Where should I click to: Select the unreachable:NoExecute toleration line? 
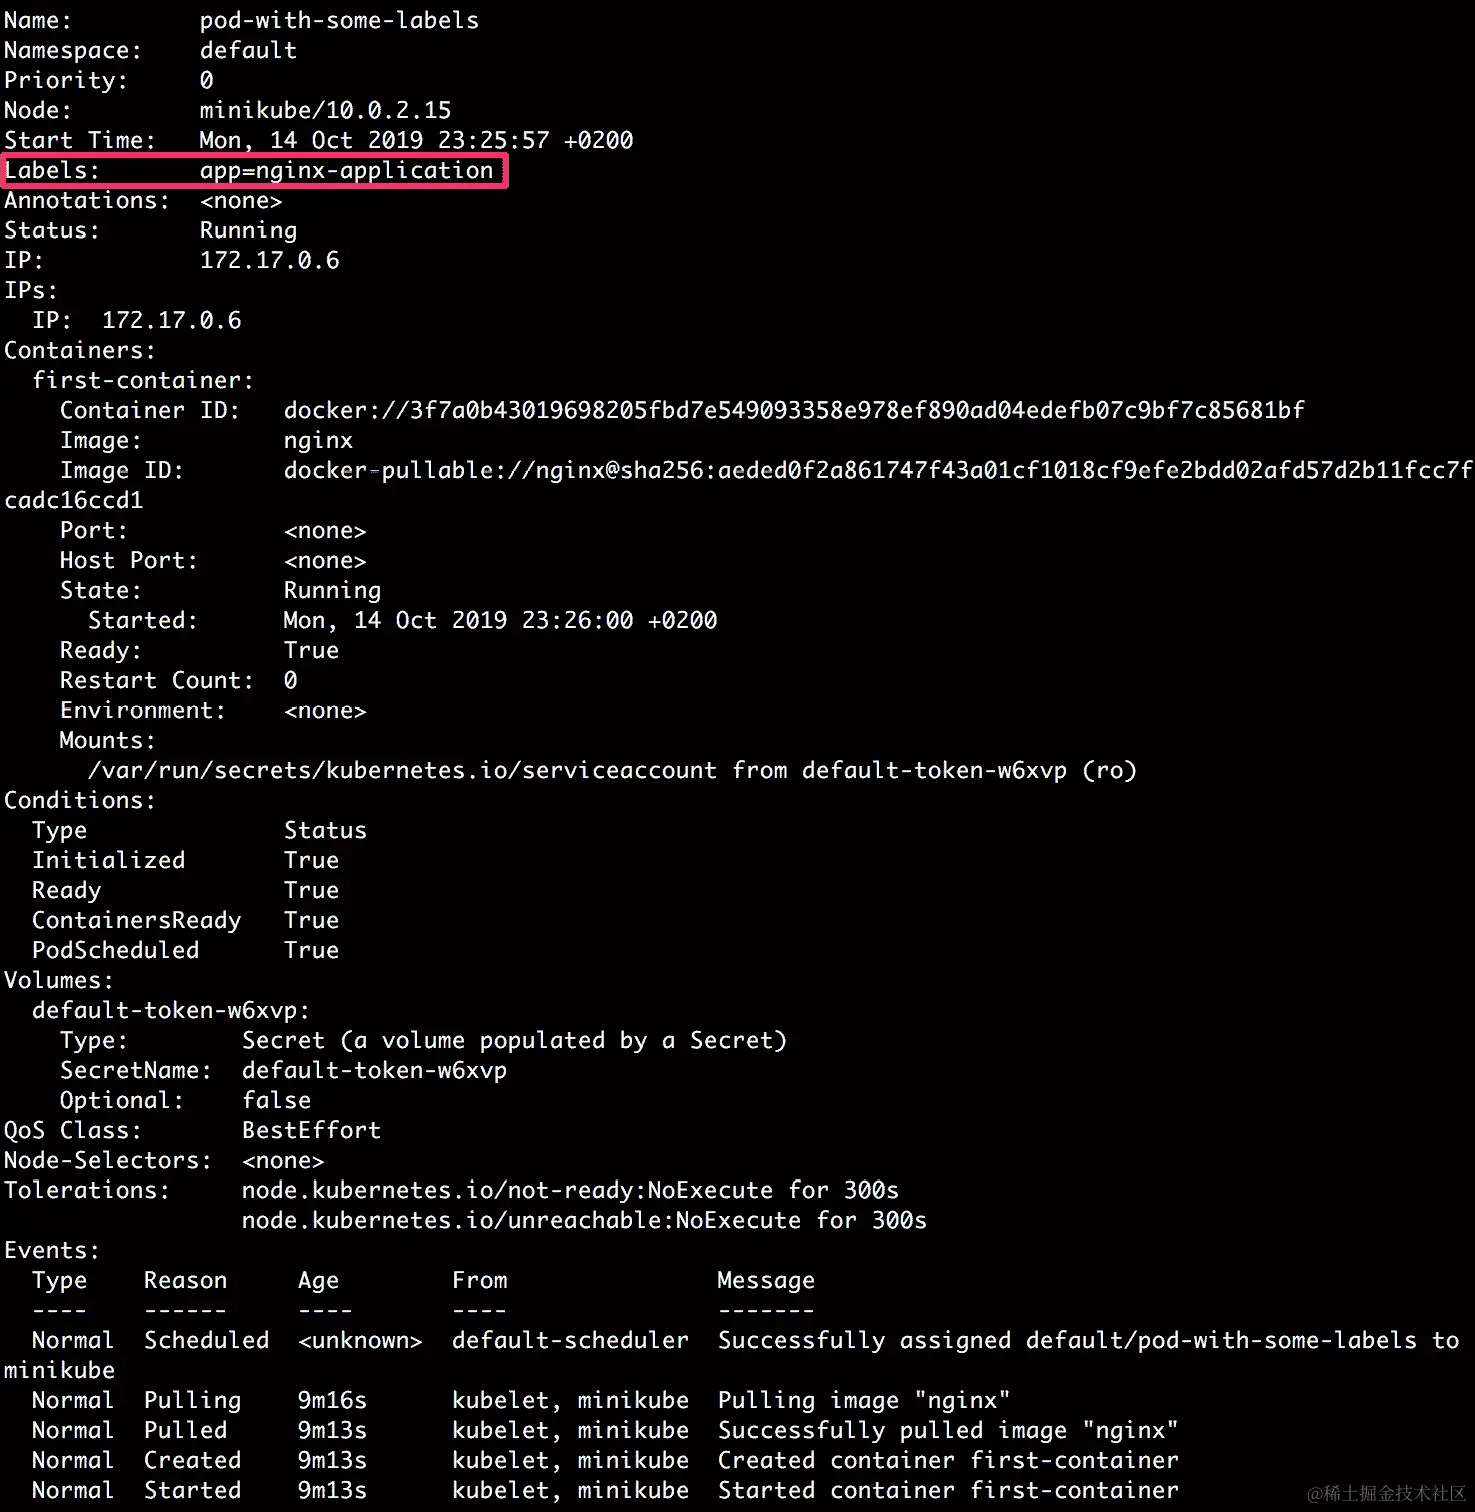click(x=584, y=1221)
